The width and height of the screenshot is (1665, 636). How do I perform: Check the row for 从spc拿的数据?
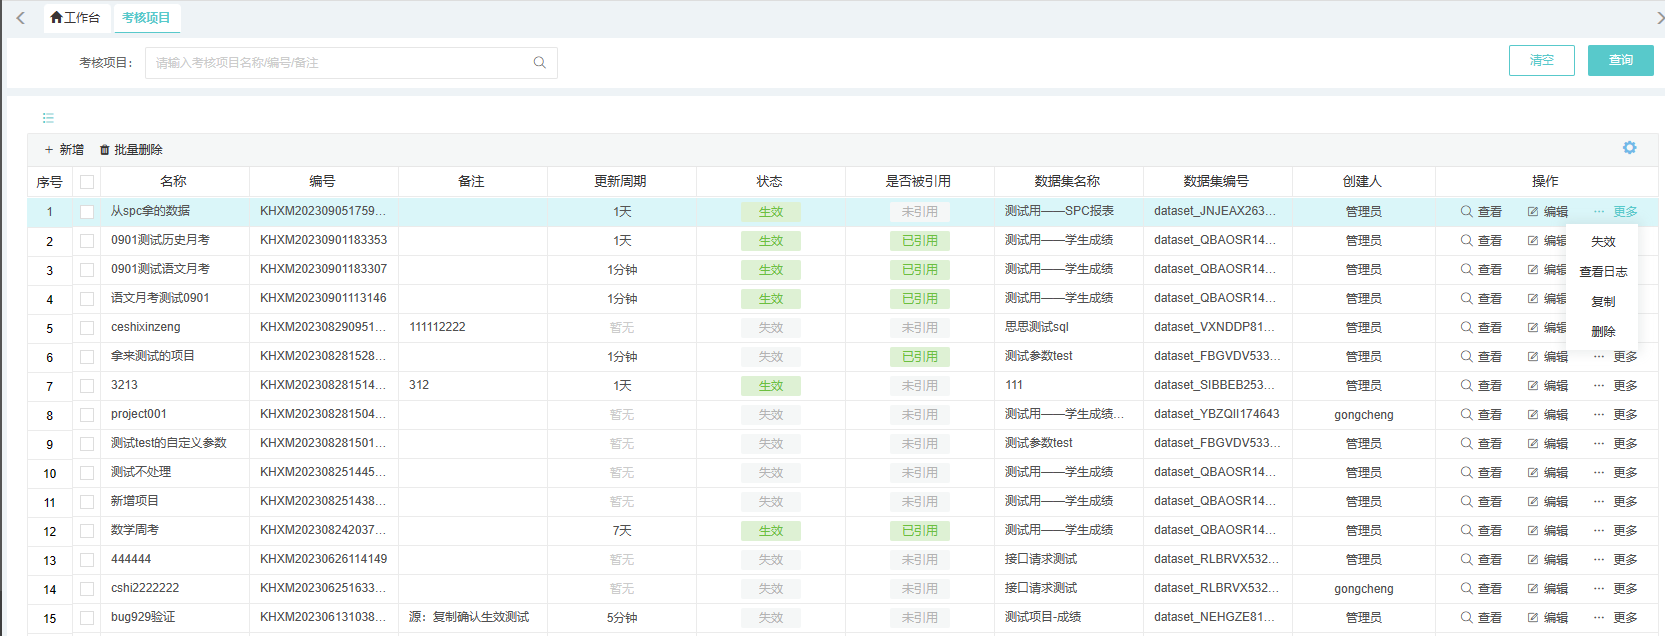point(87,212)
